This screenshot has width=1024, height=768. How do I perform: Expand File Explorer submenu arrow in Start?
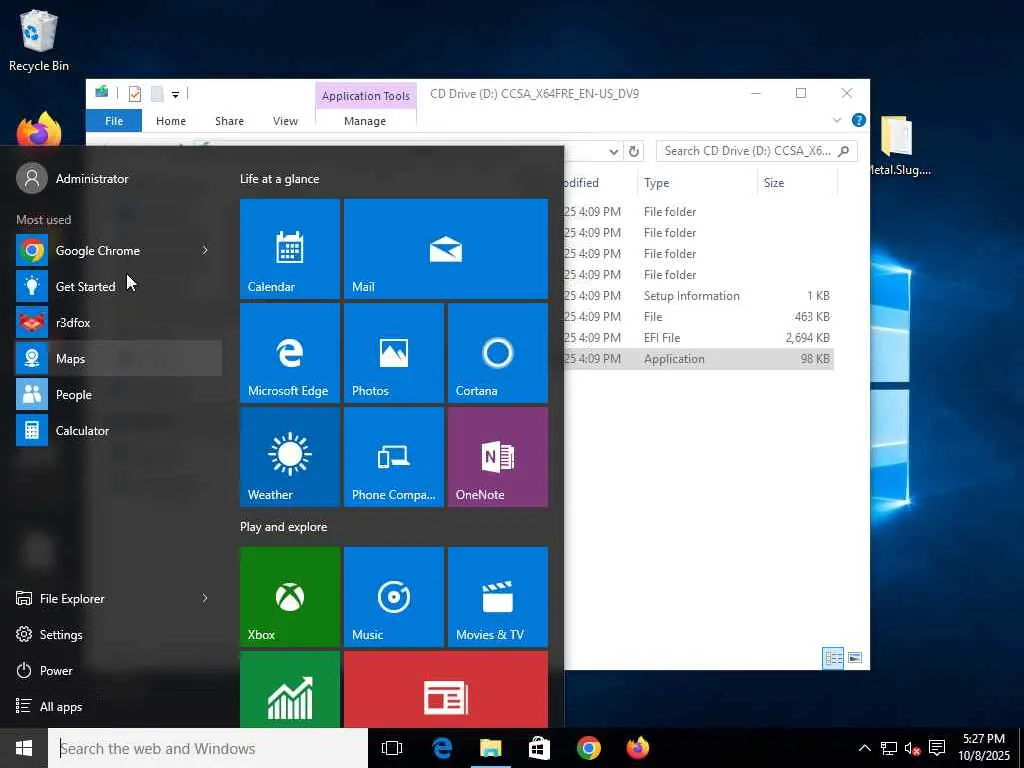coord(205,598)
